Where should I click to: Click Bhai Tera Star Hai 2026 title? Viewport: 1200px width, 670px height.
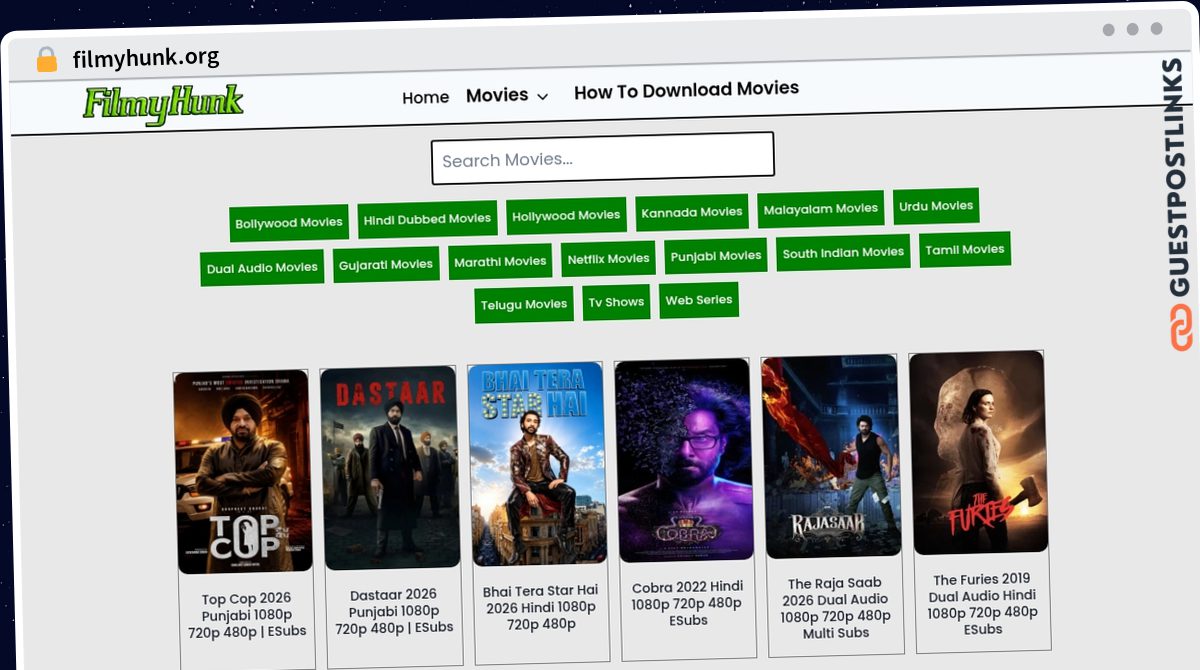(x=541, y=608)
